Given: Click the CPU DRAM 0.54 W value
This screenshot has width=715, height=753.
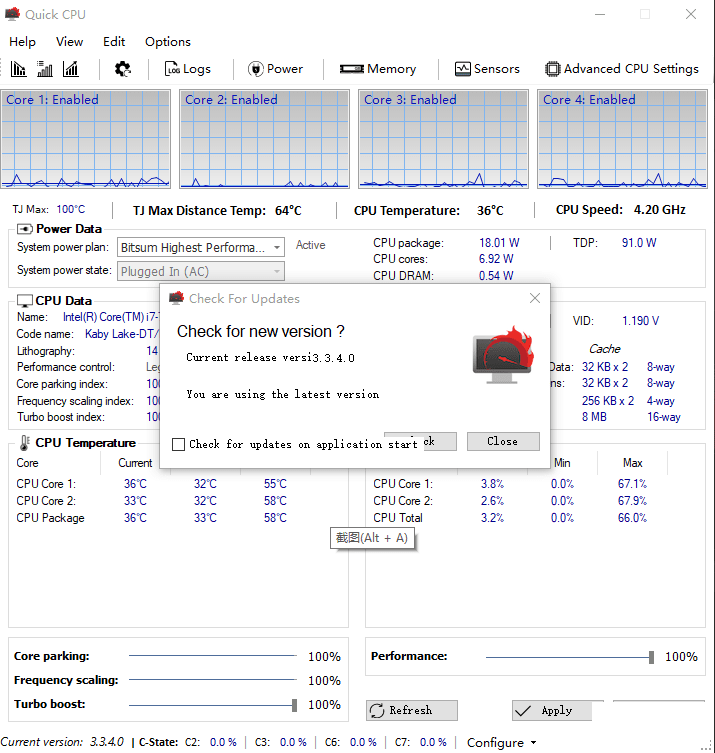Looking at the screenshot, I should (x=496, y=276).
